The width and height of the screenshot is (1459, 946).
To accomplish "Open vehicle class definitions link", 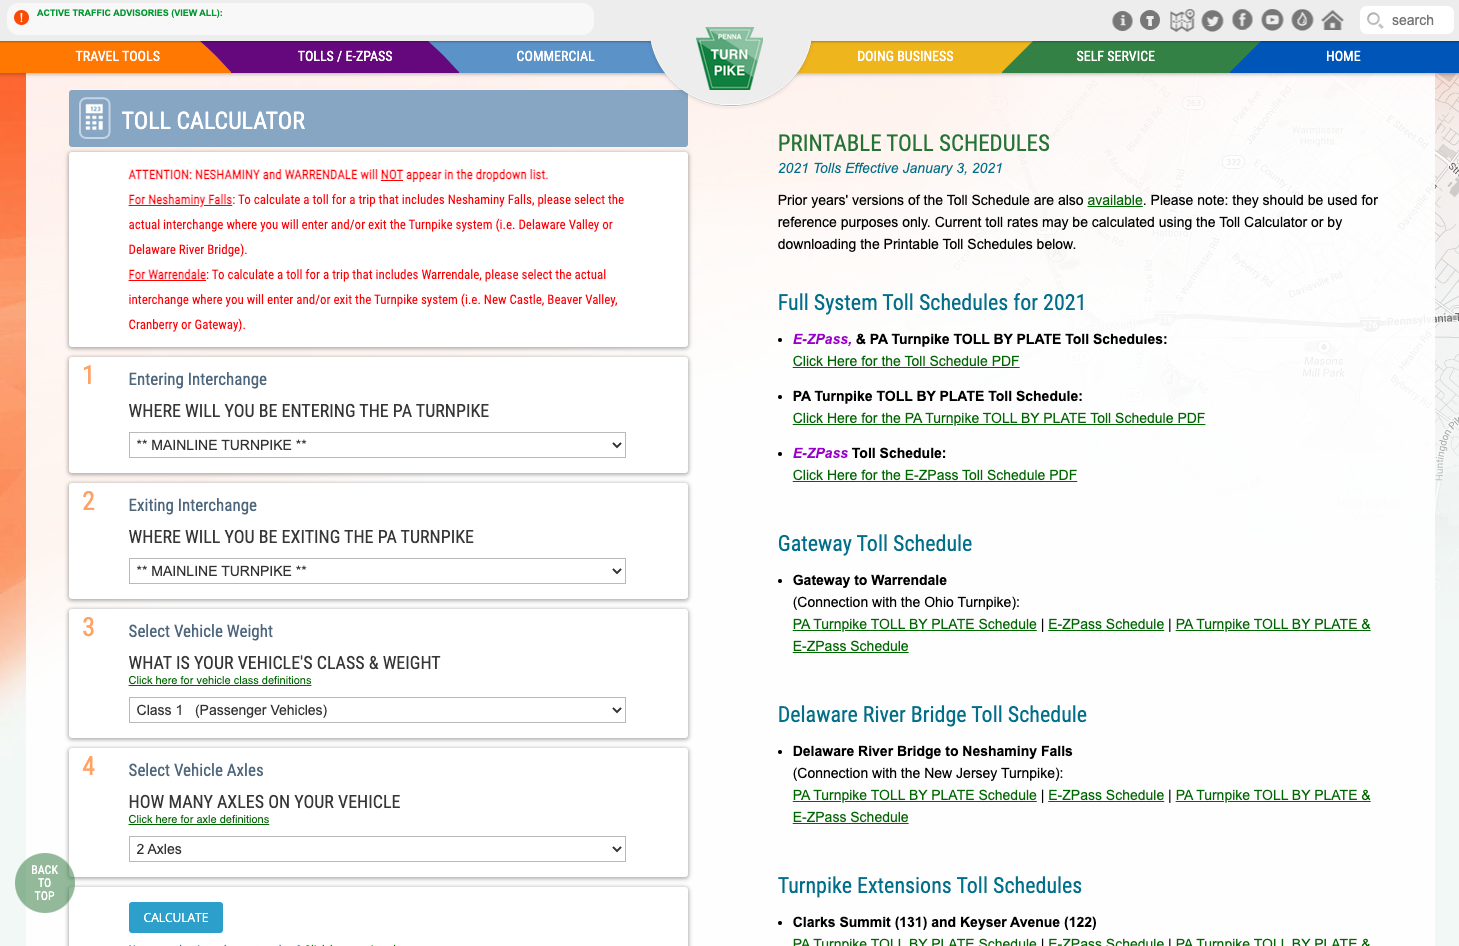I will click(x=220, y=681).
